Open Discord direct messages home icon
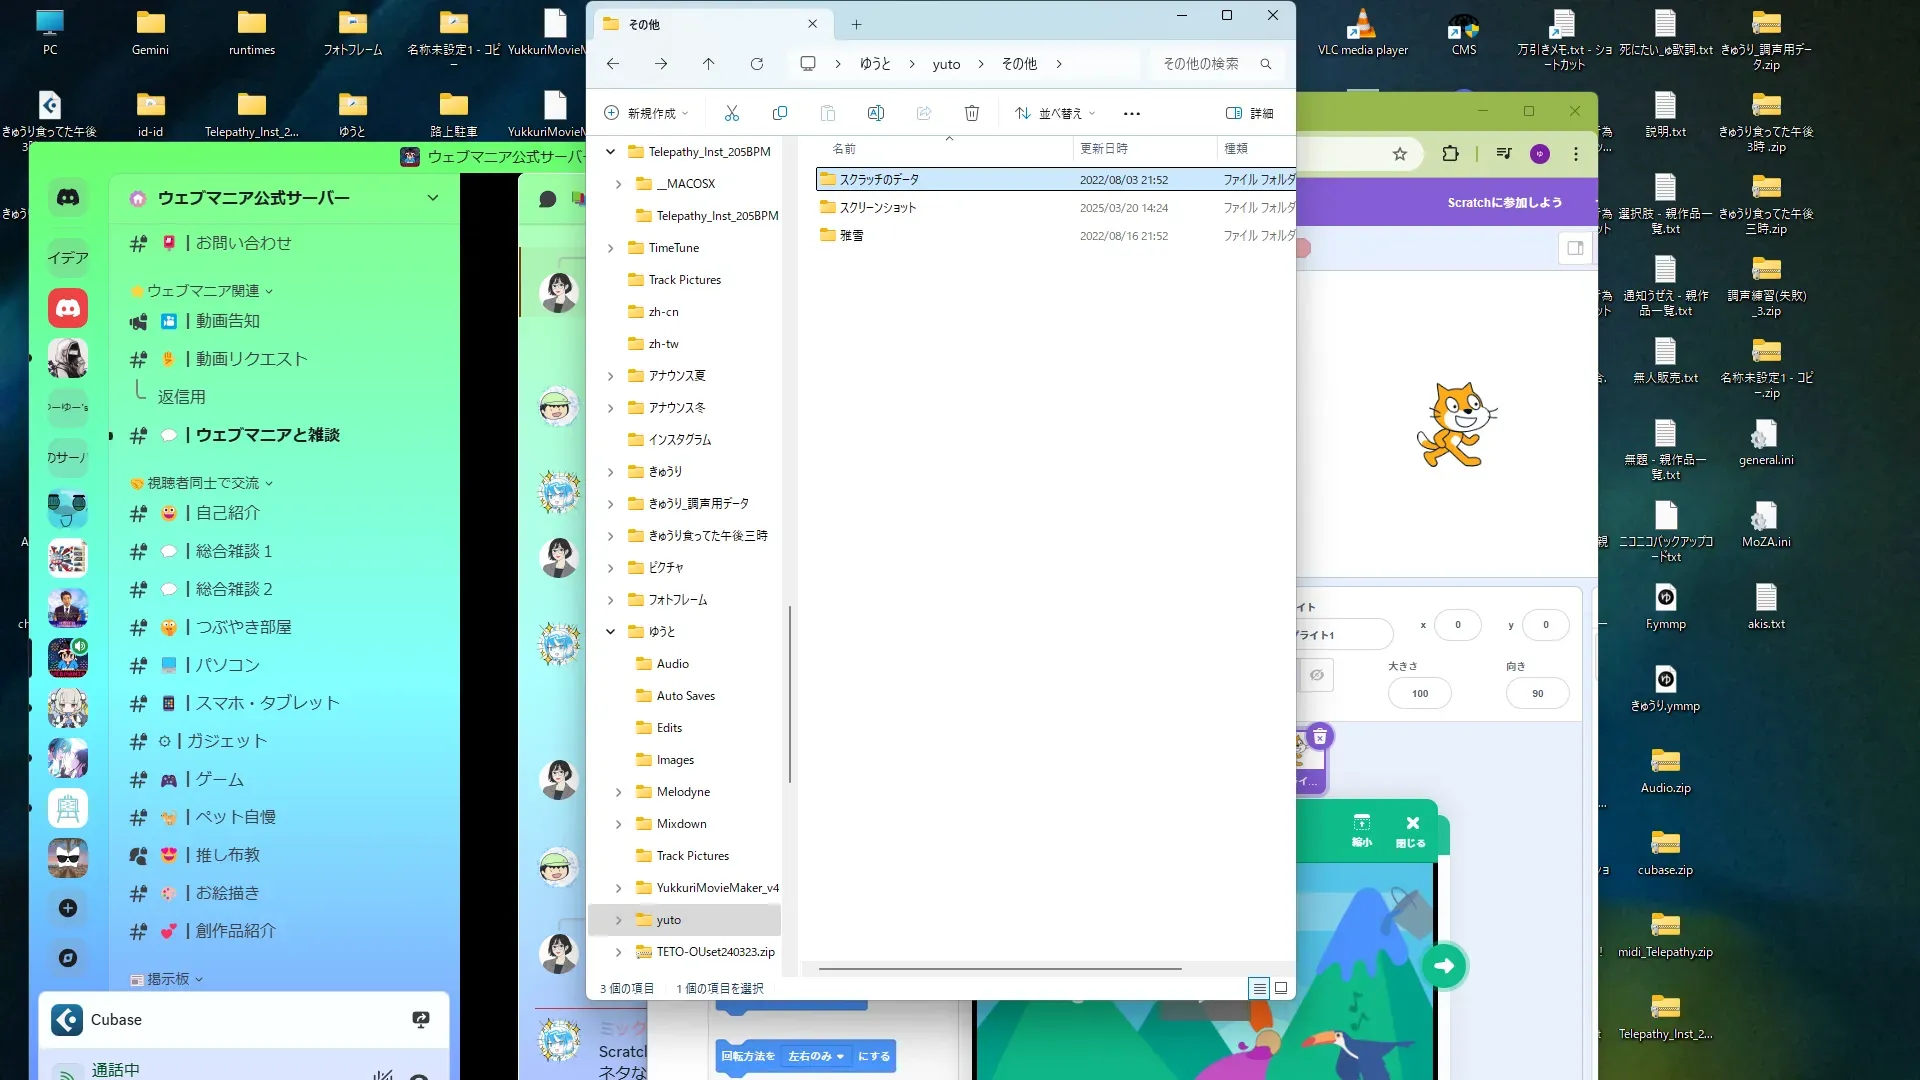 68,198
